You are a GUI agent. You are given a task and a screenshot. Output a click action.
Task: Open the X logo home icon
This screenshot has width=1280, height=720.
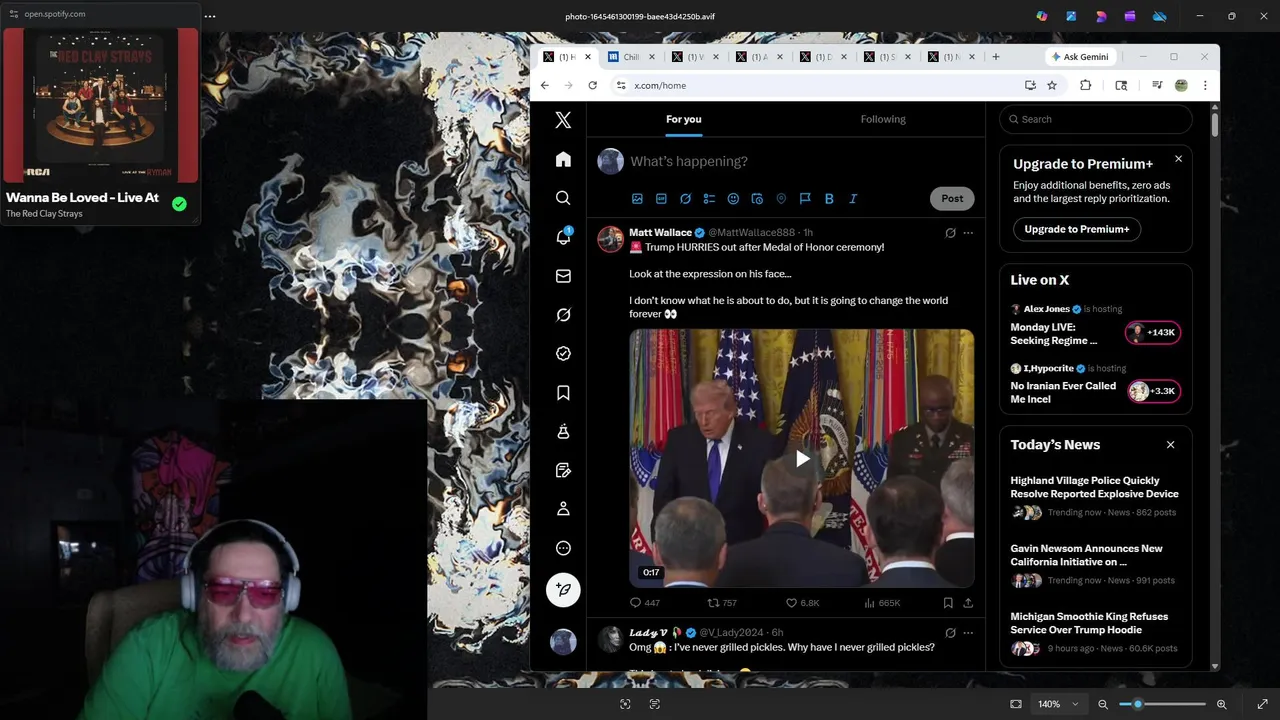tap(563, 120)
